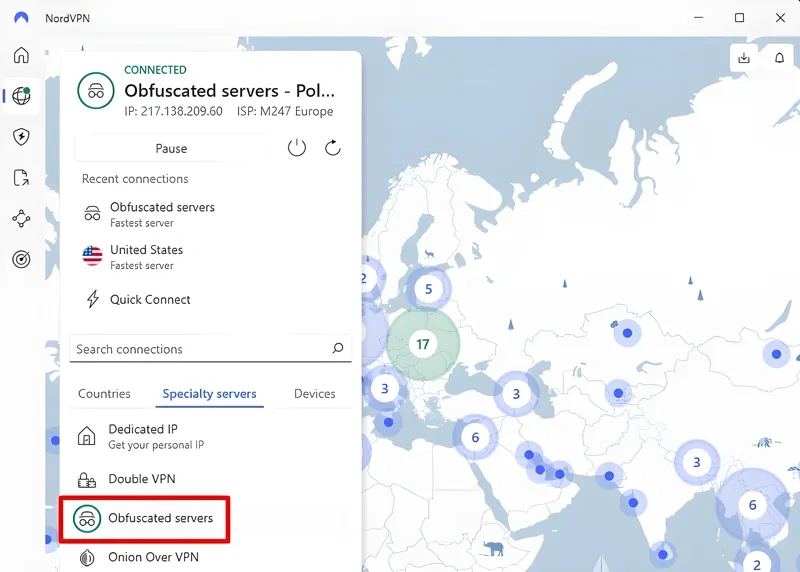Click the Get your personal IP text
The width and height of the screenshot is (800, 572).
[x=156, y=445]
